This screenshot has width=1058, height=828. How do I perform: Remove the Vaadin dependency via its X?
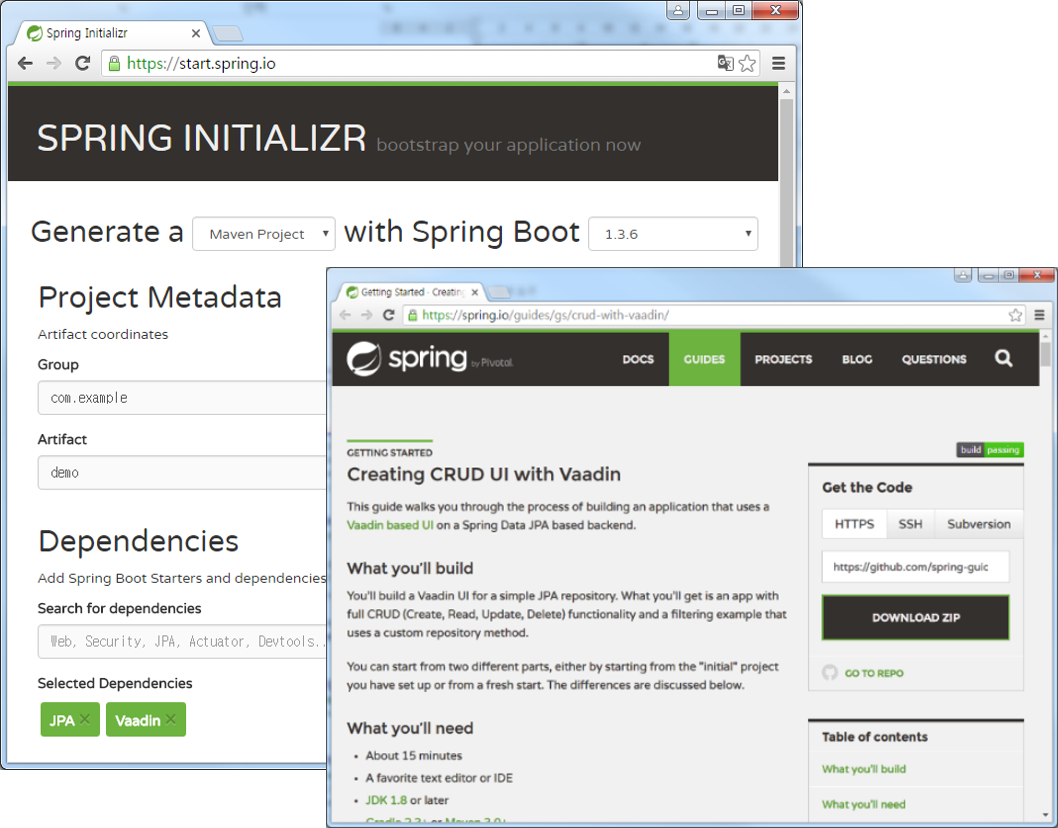[171, 719]
